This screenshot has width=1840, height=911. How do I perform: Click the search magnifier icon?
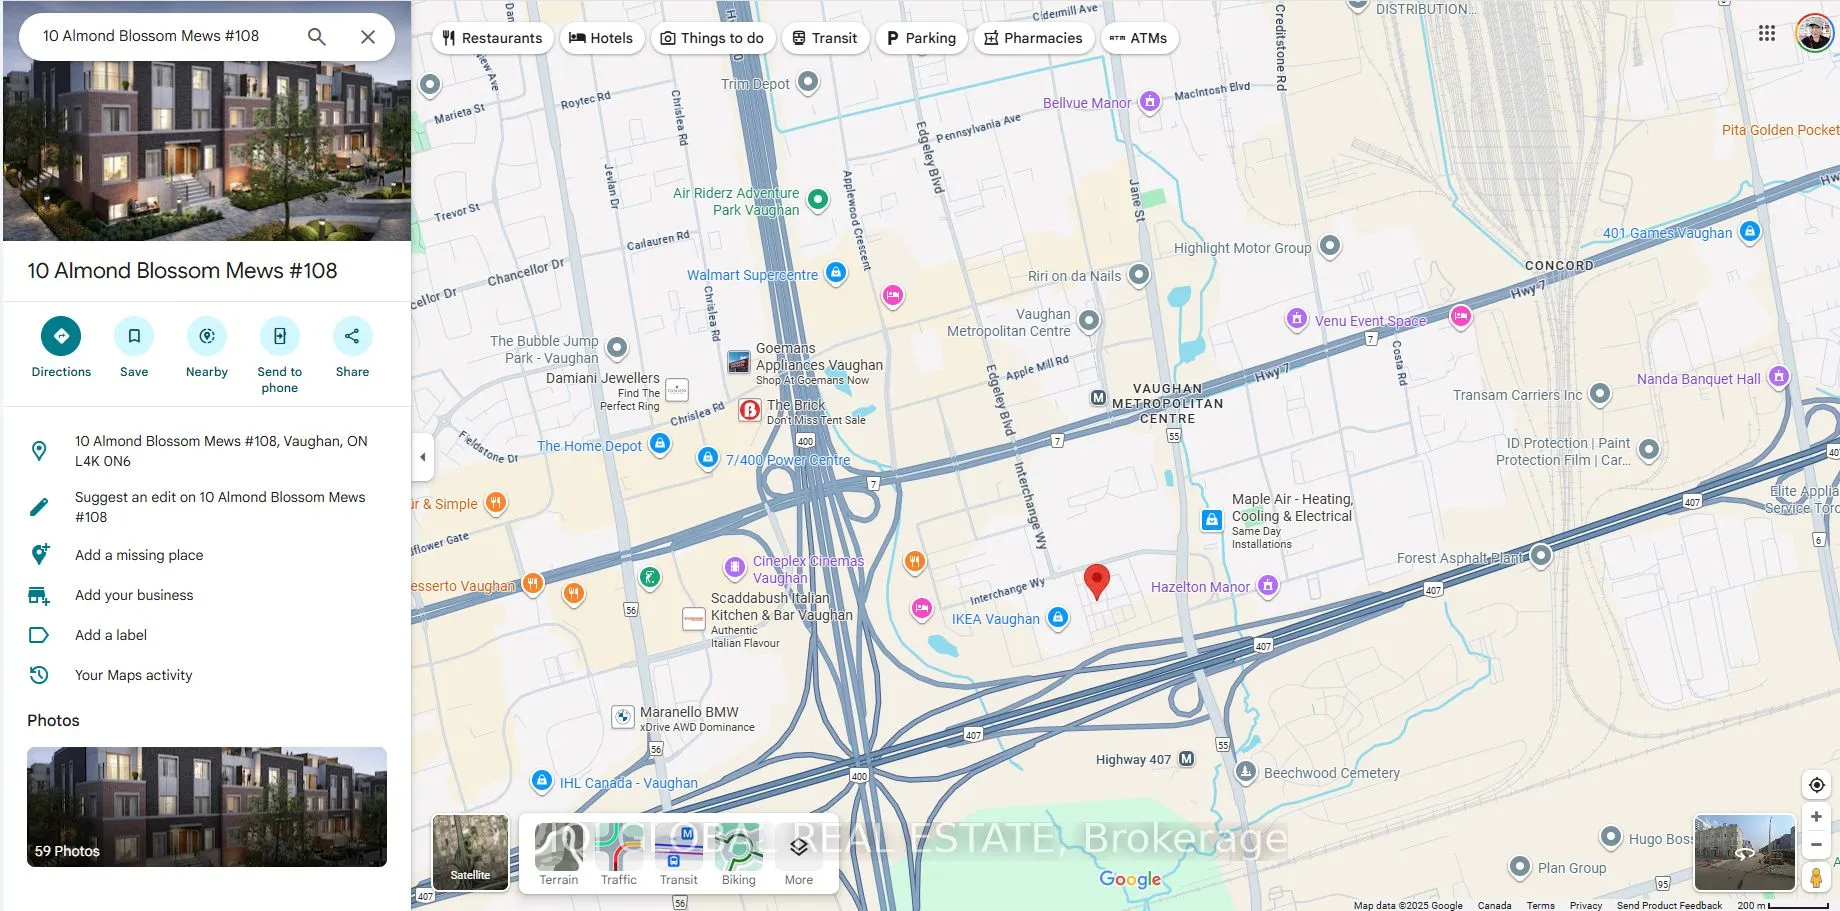pos(317,37)
